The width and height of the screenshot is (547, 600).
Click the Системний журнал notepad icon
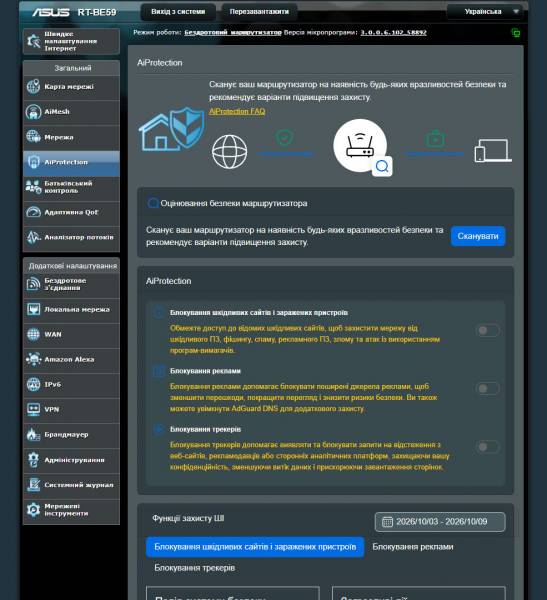pos(33,485)
